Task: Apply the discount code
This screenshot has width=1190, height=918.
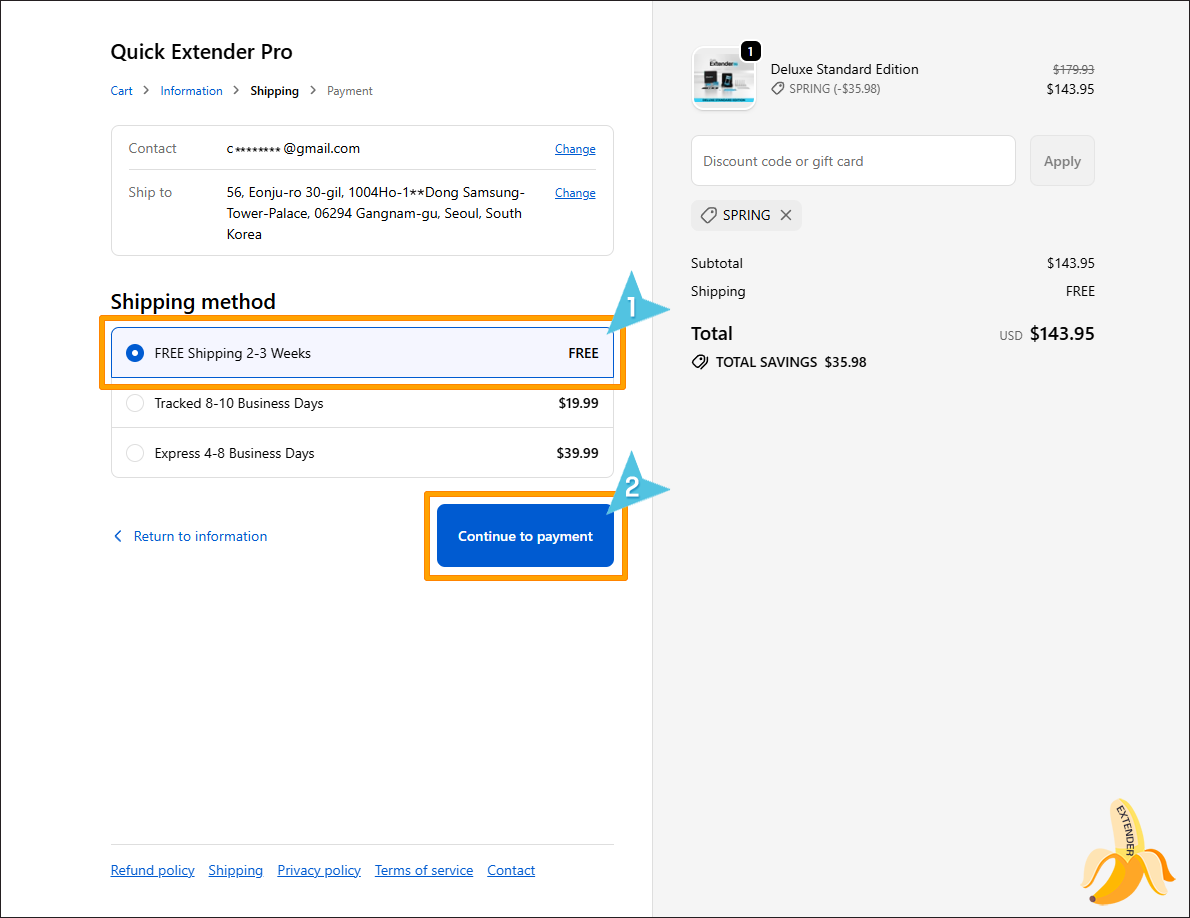Action: [x=1062, y=161]
